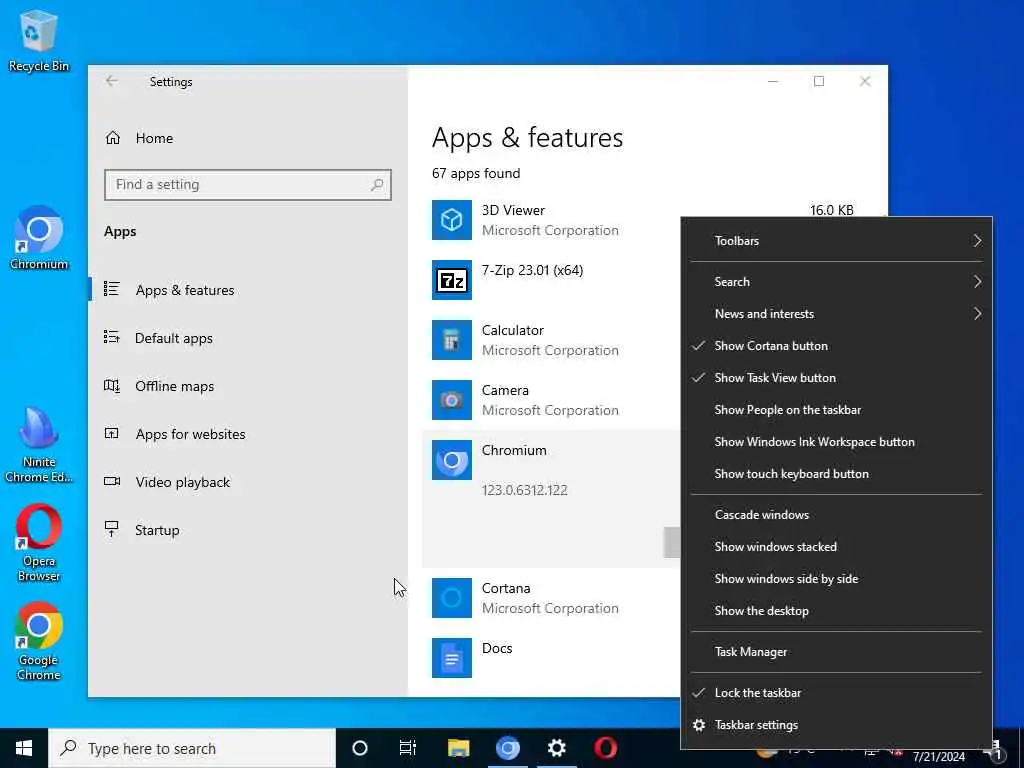Open Apps for websites settings
The width and height of the screenshot is (1024, 768).
[248, 434]
